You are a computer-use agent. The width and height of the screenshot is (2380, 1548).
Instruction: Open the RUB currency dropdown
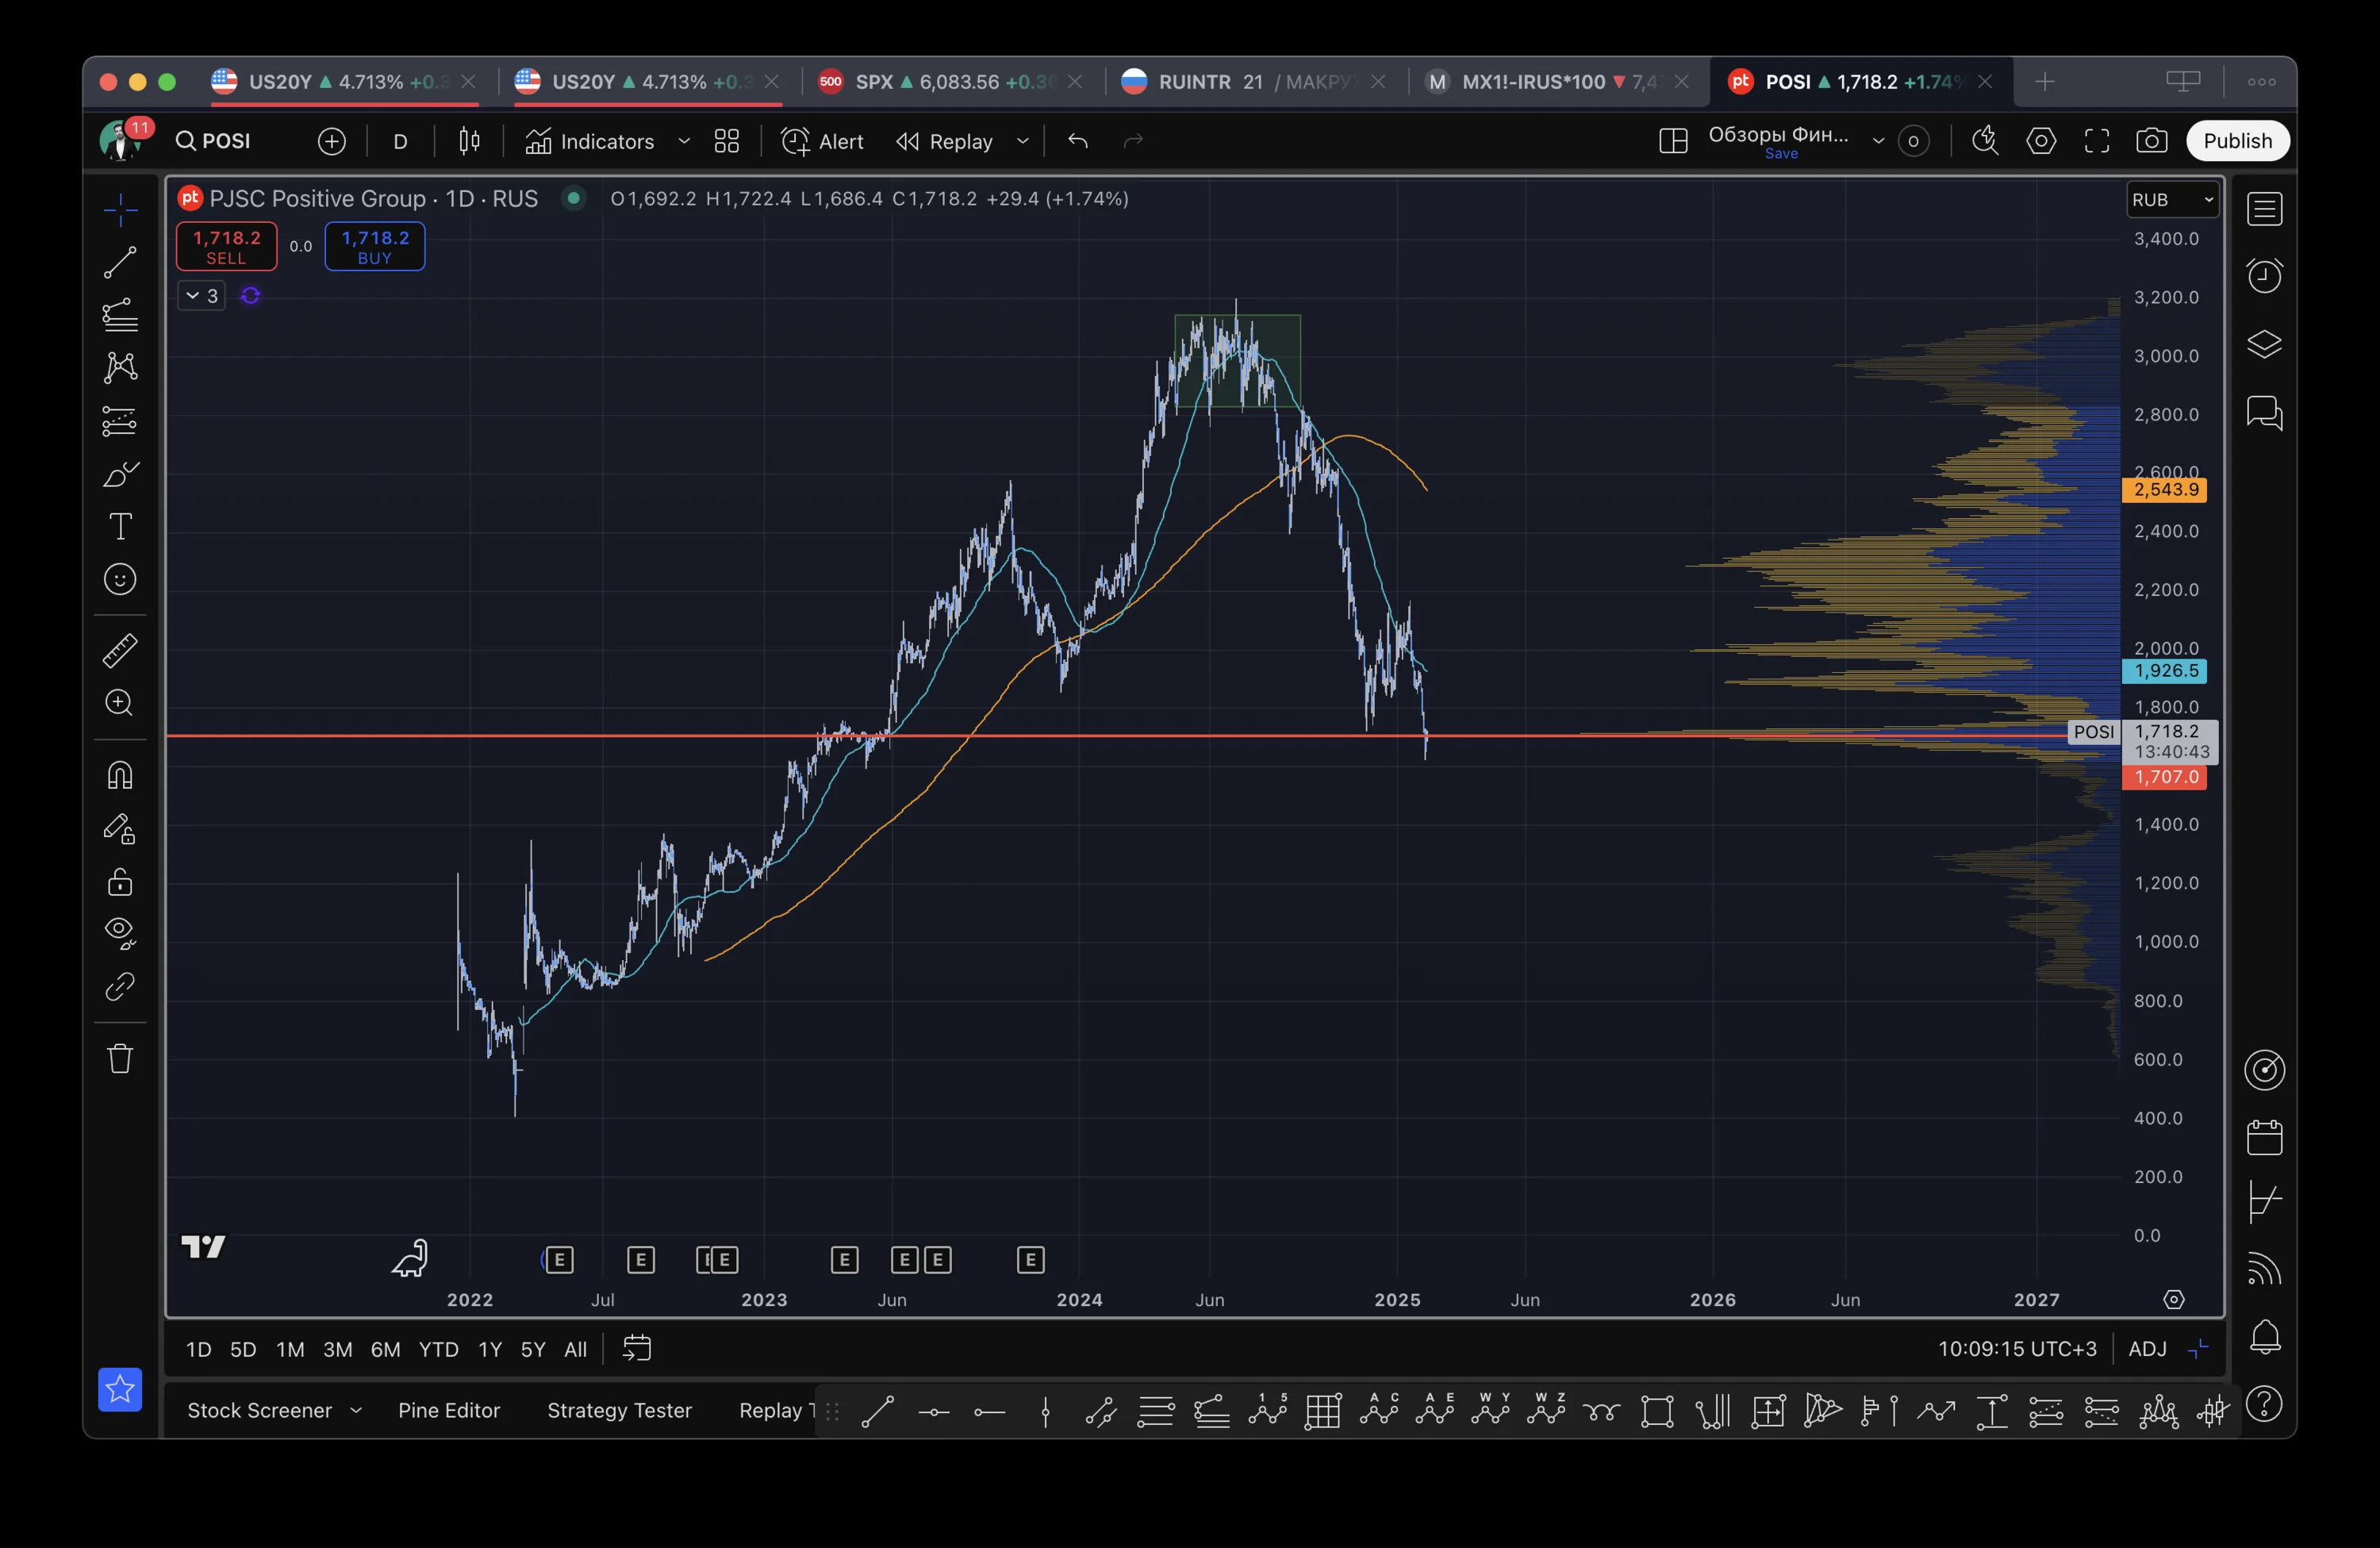point(2172,199)
